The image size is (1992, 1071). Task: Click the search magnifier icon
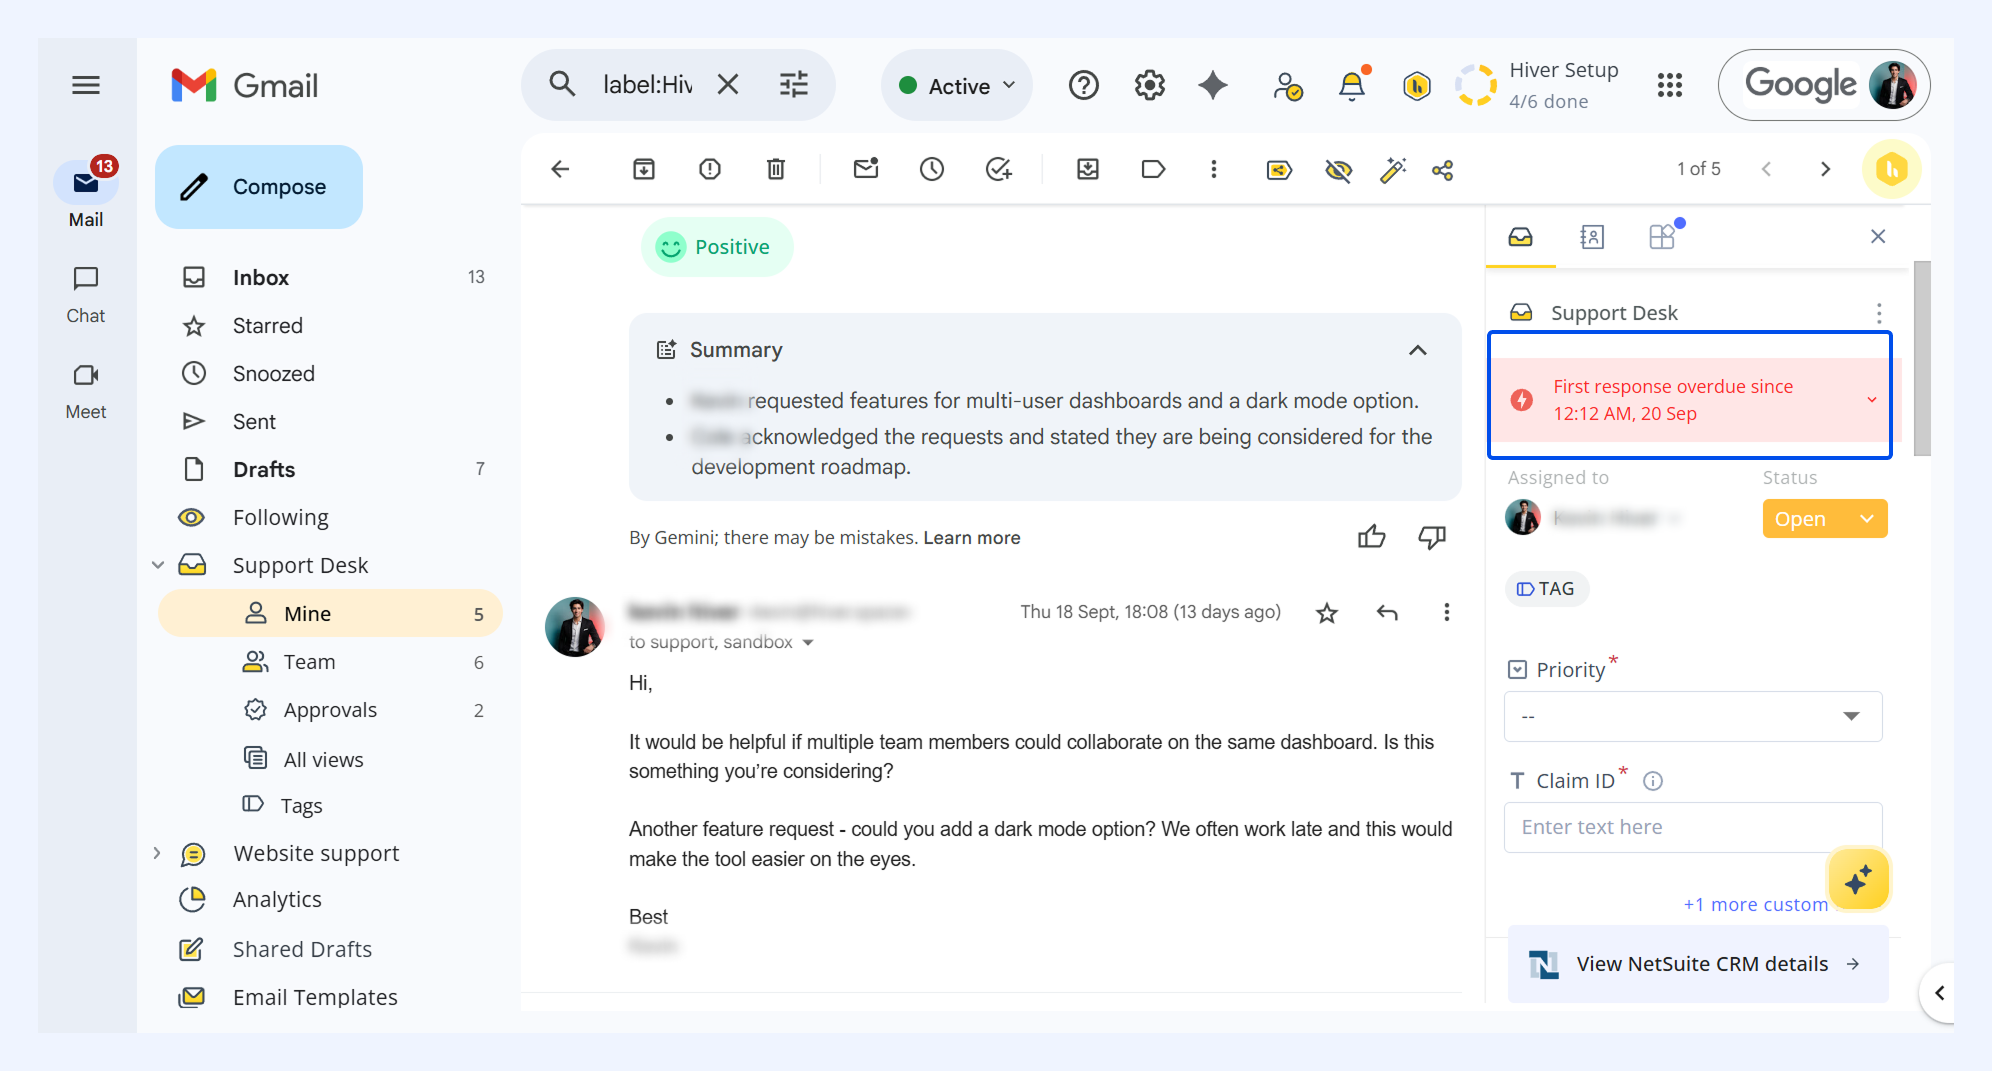pos(562,84)
